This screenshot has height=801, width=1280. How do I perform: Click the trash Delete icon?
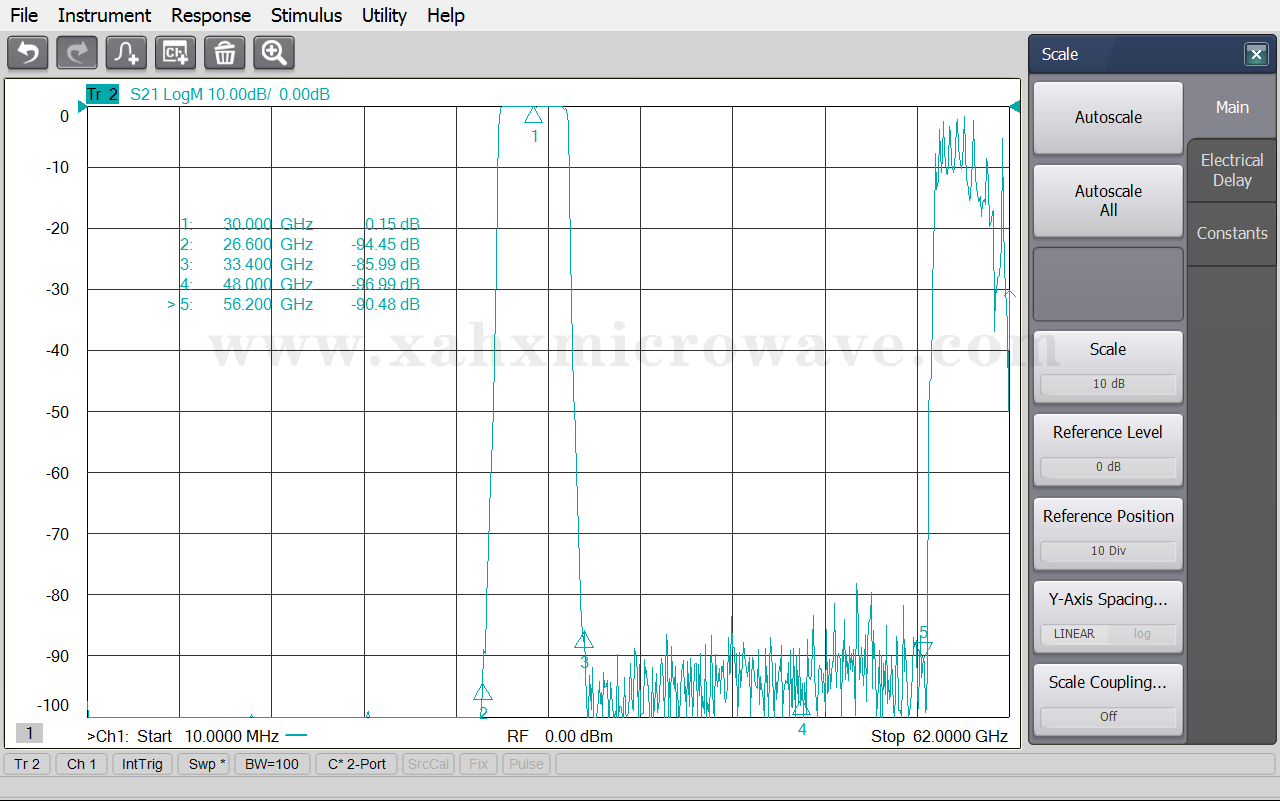point(225,53)
